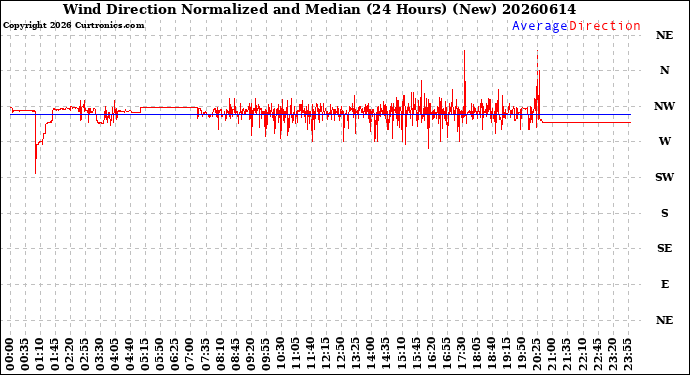The height and width of the screenshot is (375, 690).
Task: Click the 19:50 time axis label
Action: [x=521, y=354]
